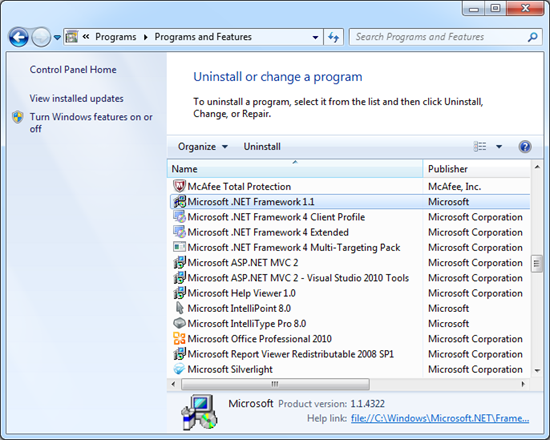Click the Back navigation arrow button
Screen dimensions: 550x440
[18, 37]
